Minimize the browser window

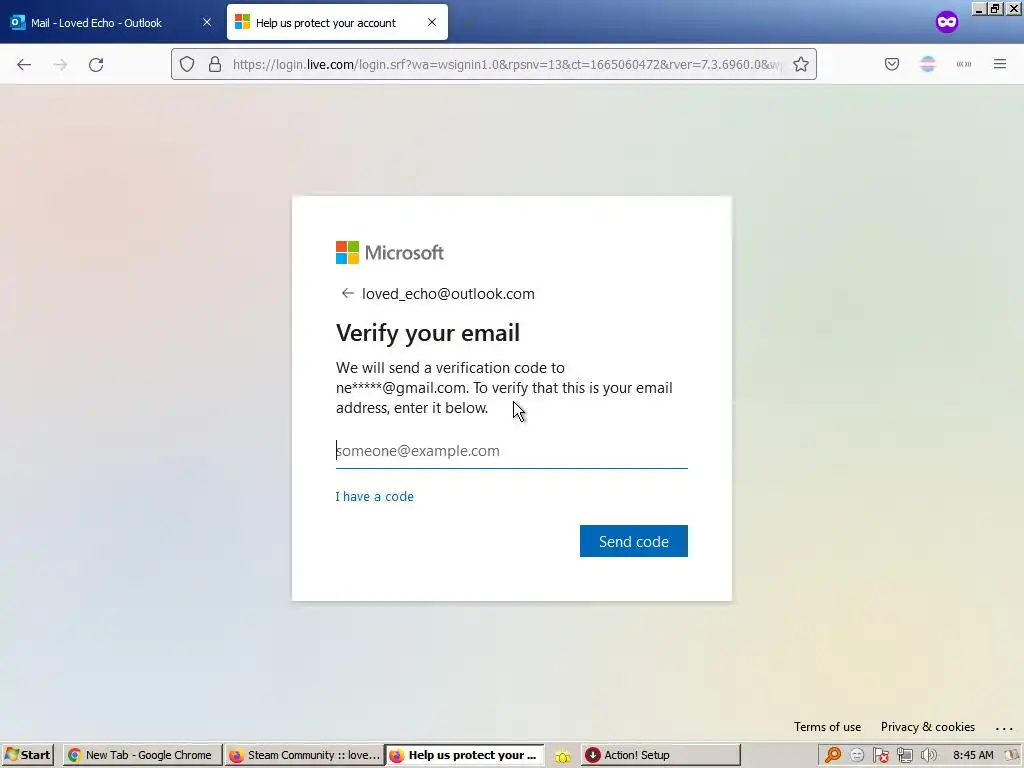point(979,8)
